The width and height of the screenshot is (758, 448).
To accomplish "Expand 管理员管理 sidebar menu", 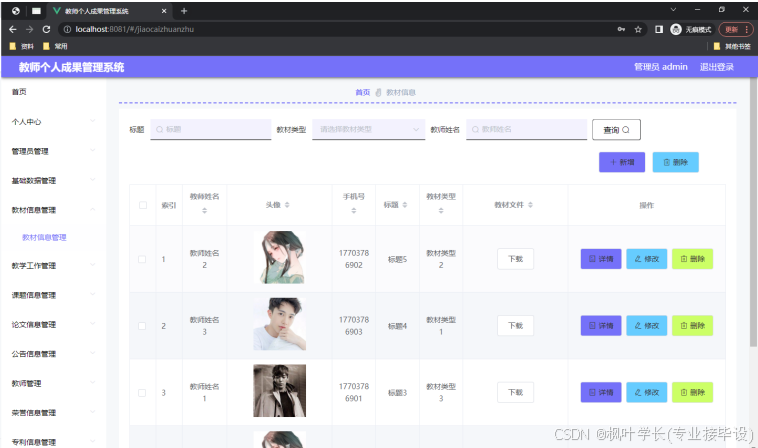I will click(53, 151).
